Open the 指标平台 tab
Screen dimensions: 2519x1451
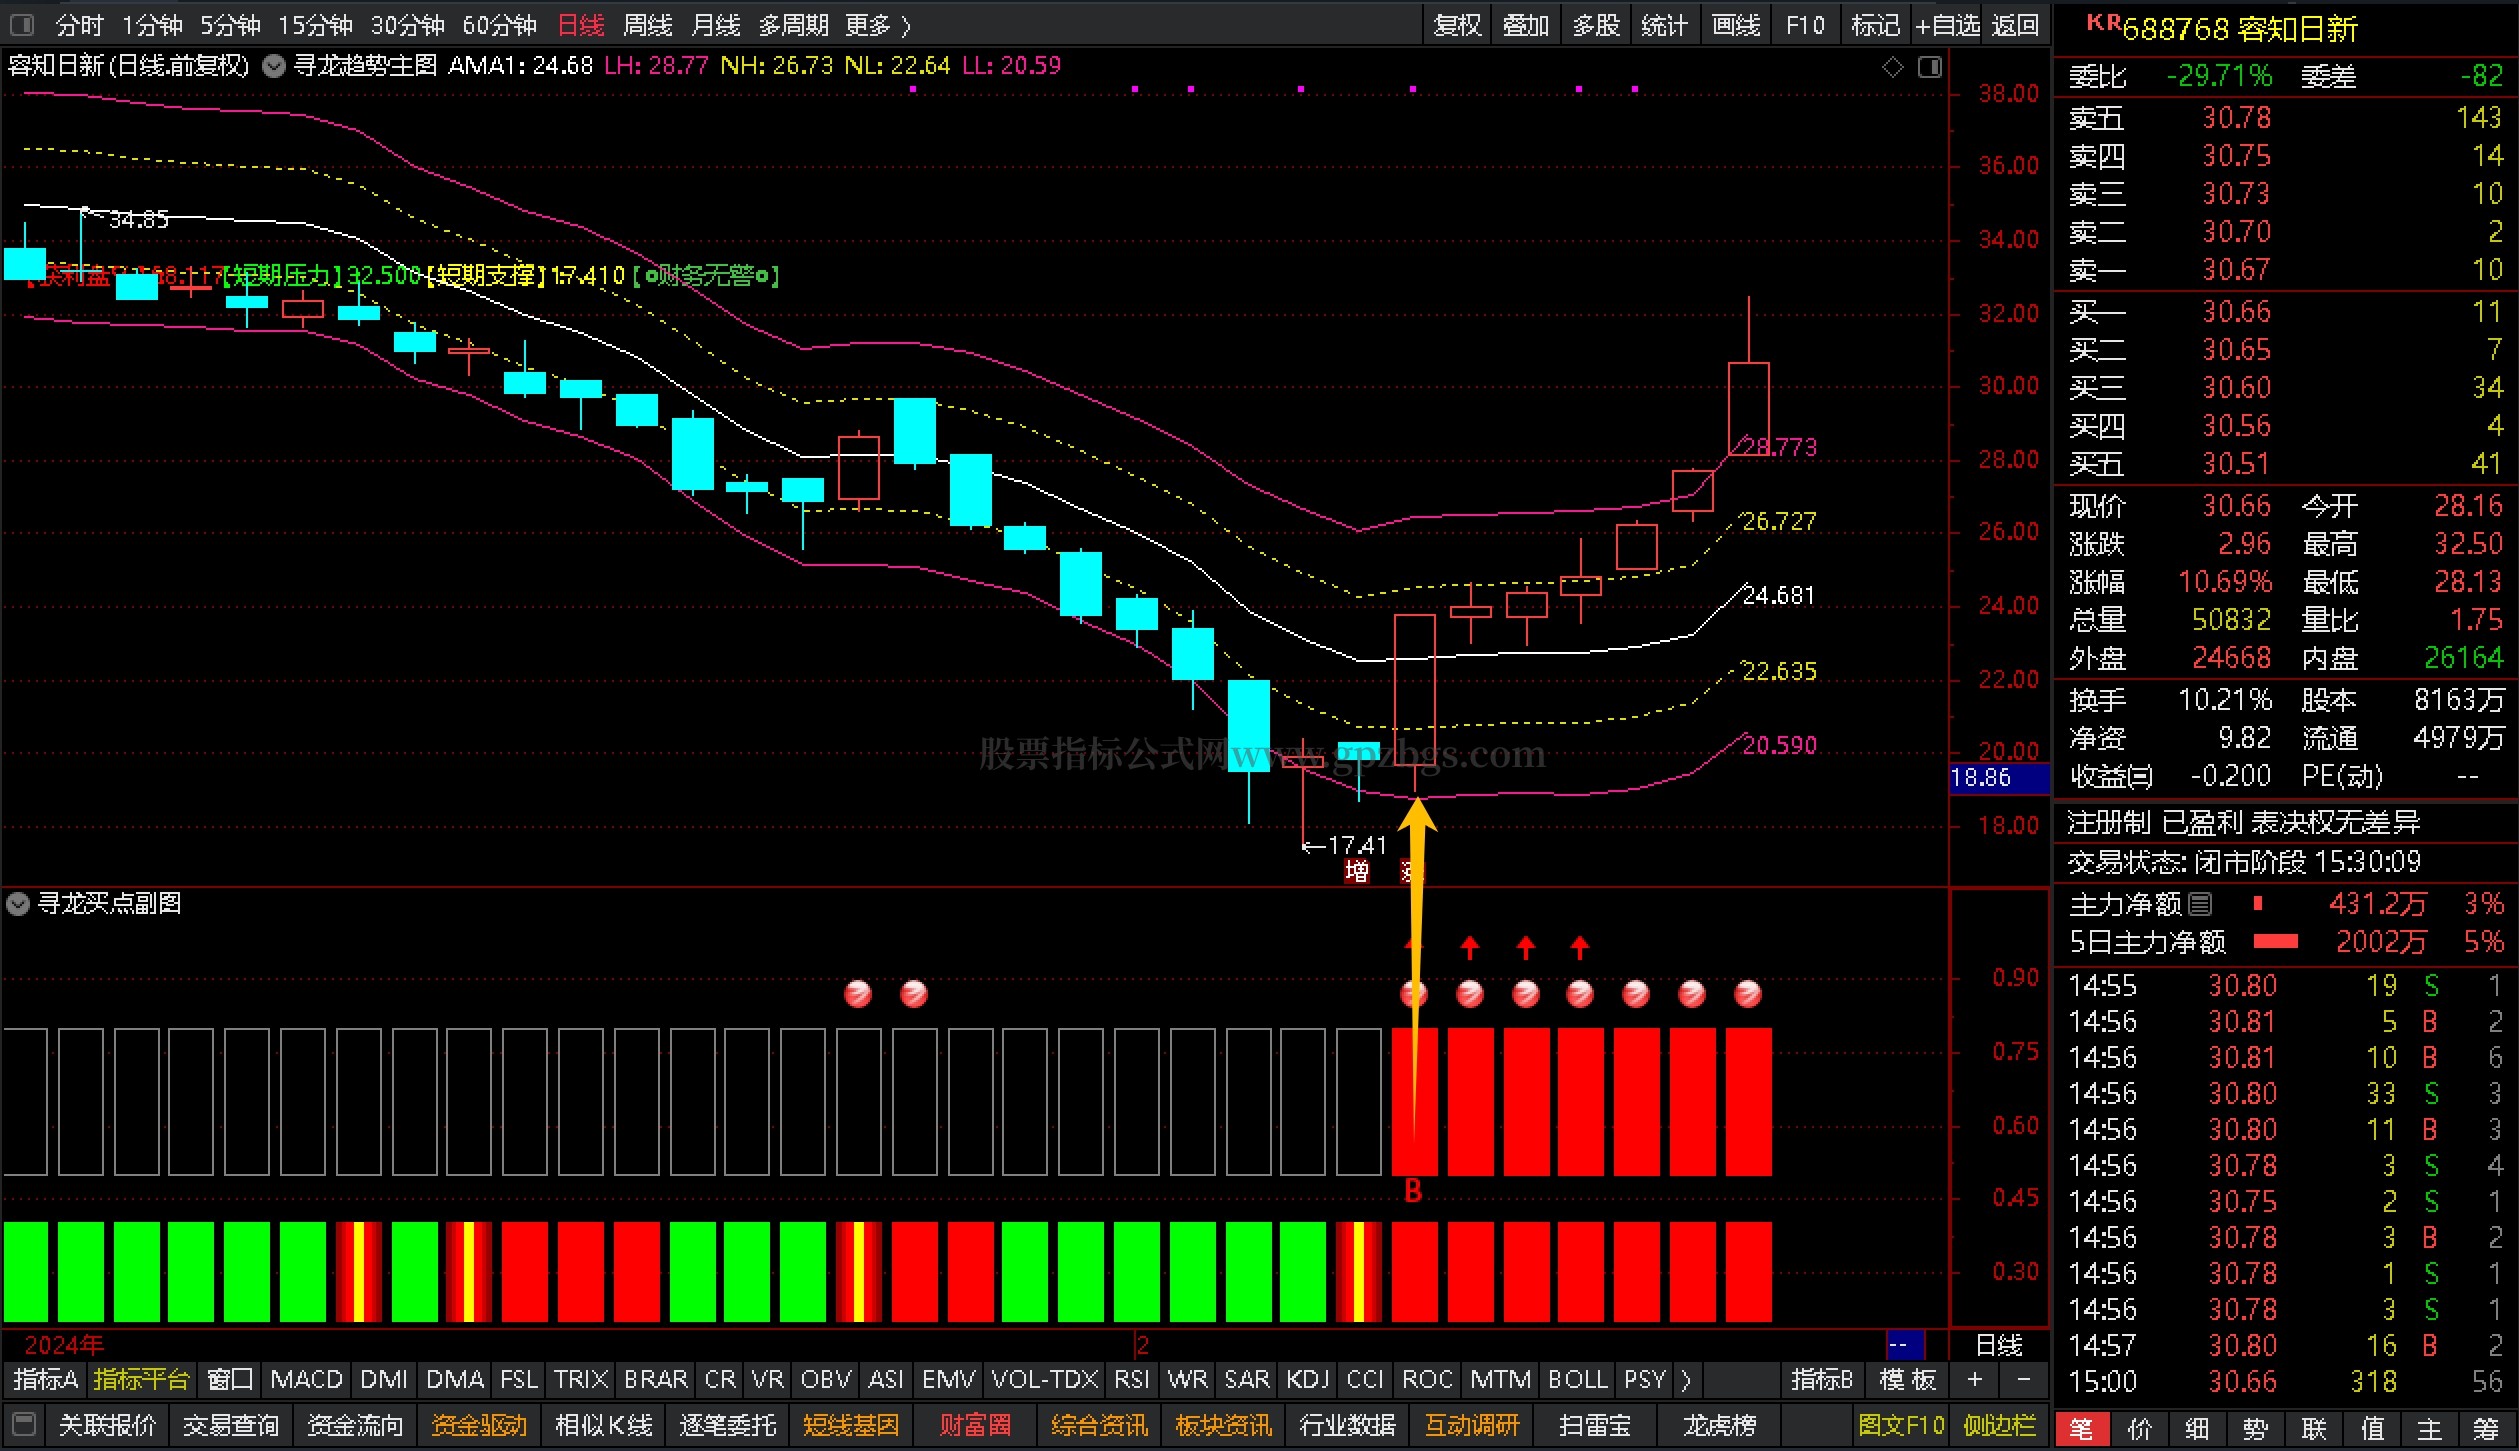coord(142,1380)
